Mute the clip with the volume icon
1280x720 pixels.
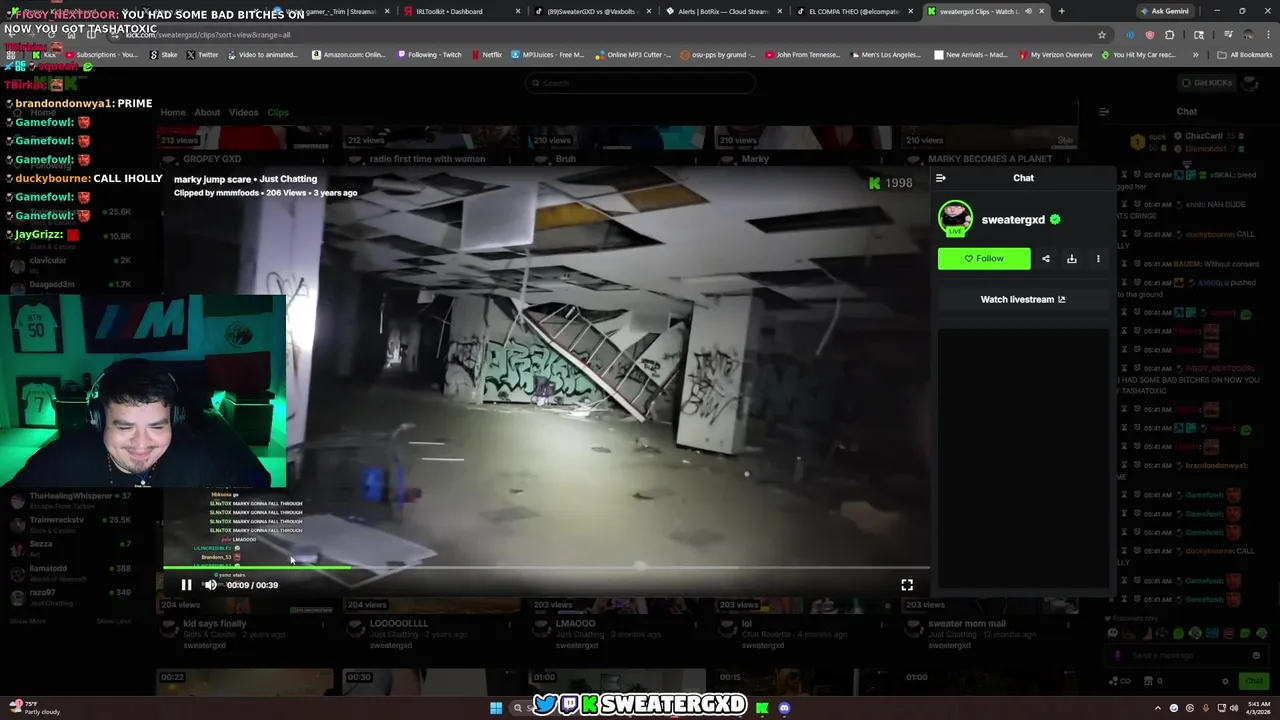tap(210, 585)
